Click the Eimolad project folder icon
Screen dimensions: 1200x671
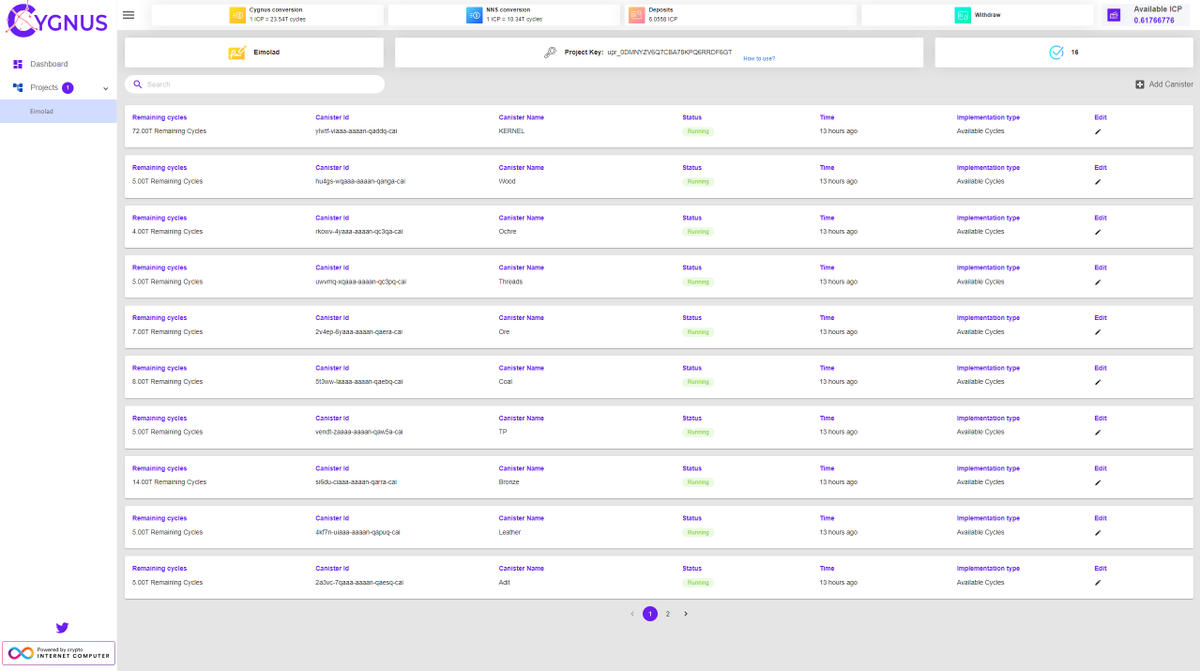(x=237, y=52)
